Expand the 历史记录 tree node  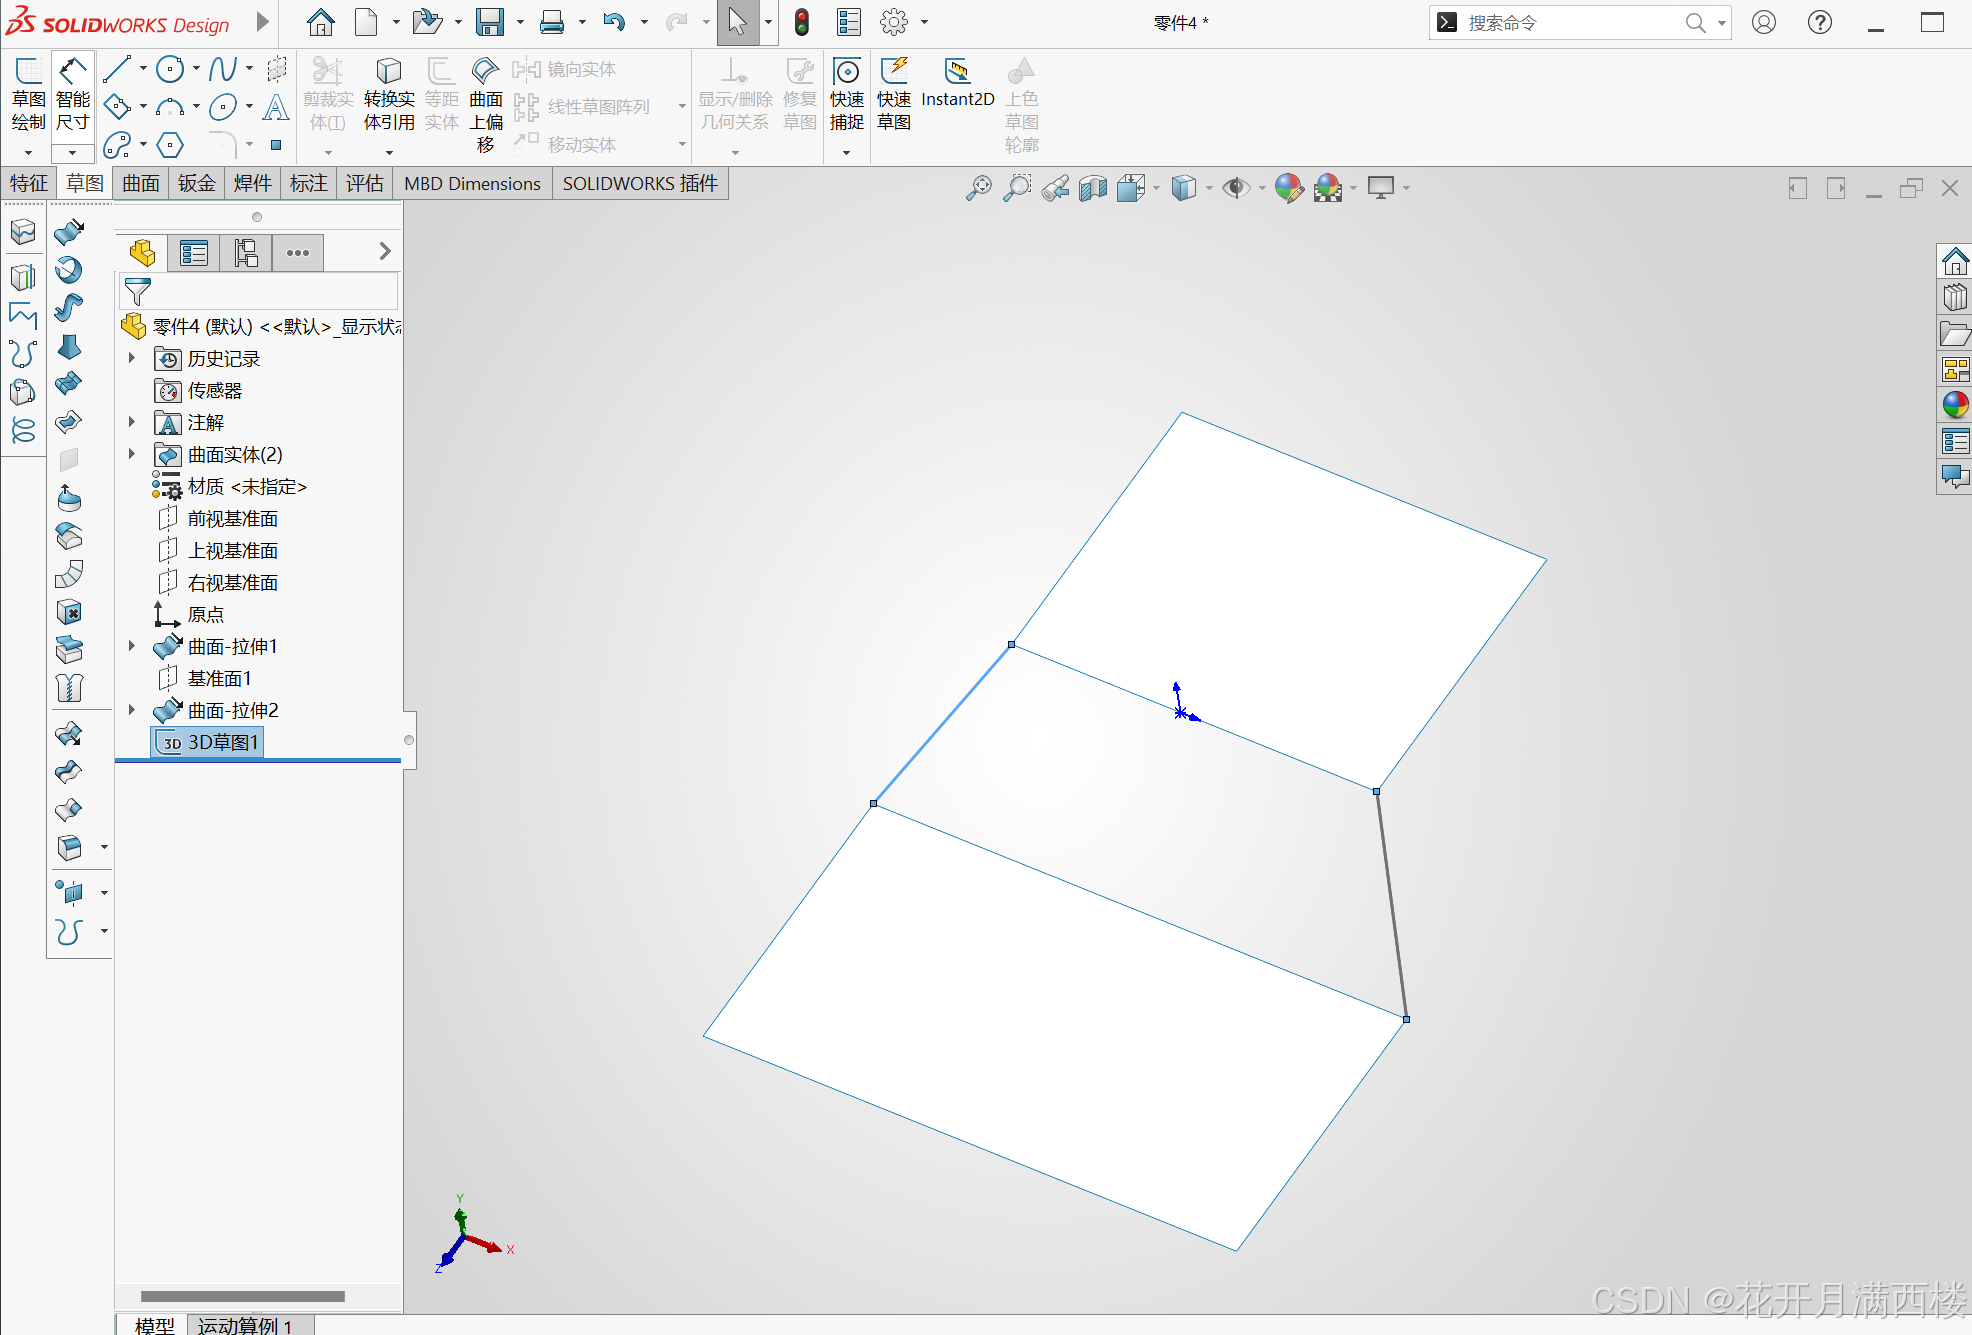pos(132,358)
